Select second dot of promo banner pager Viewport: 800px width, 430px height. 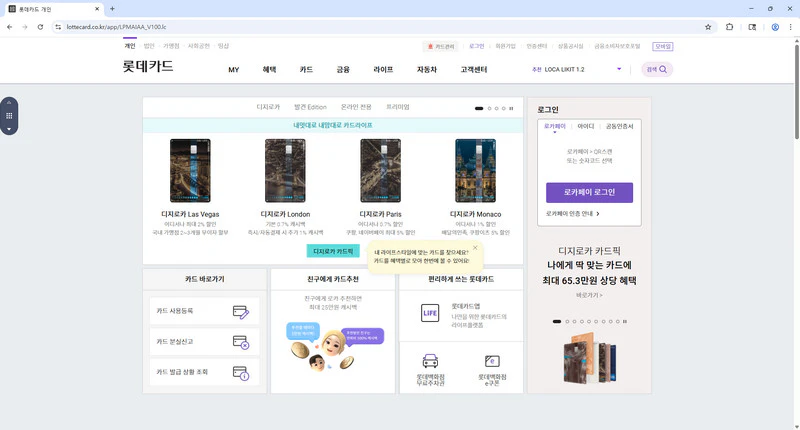click(x=567, y=321)
